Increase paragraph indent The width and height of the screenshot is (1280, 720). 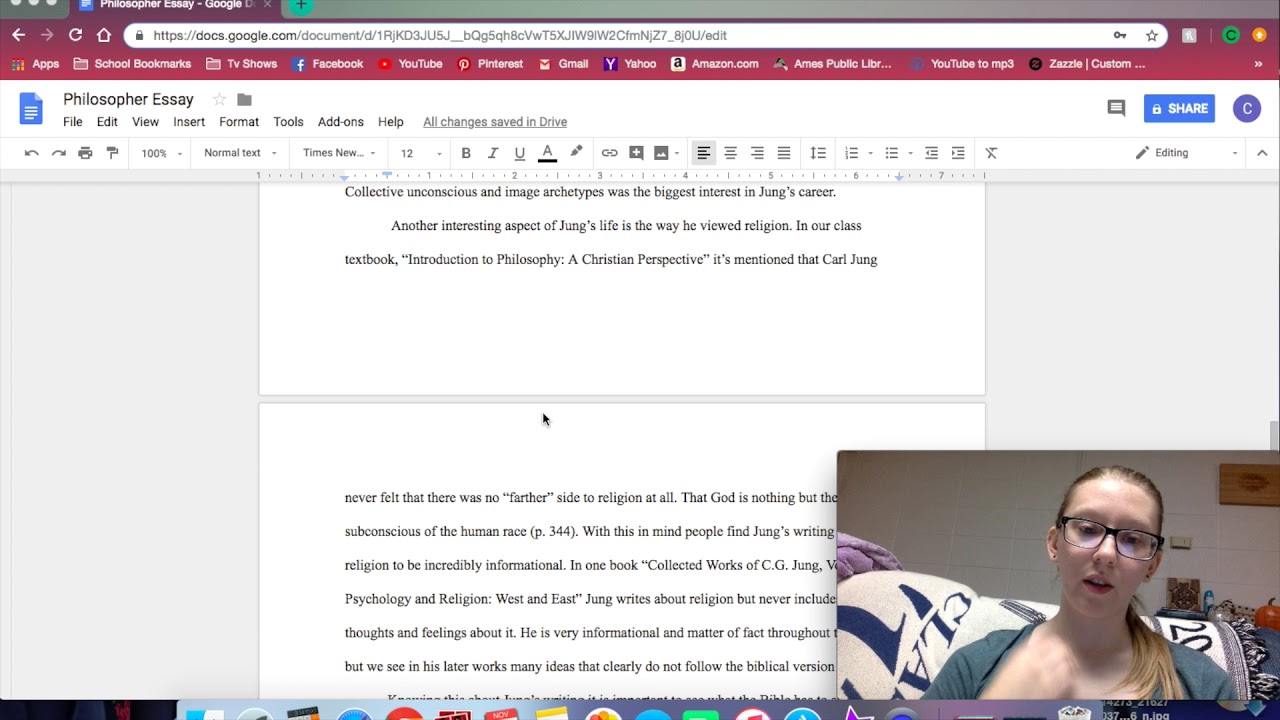pyautogui.click(x=958, y=153)
